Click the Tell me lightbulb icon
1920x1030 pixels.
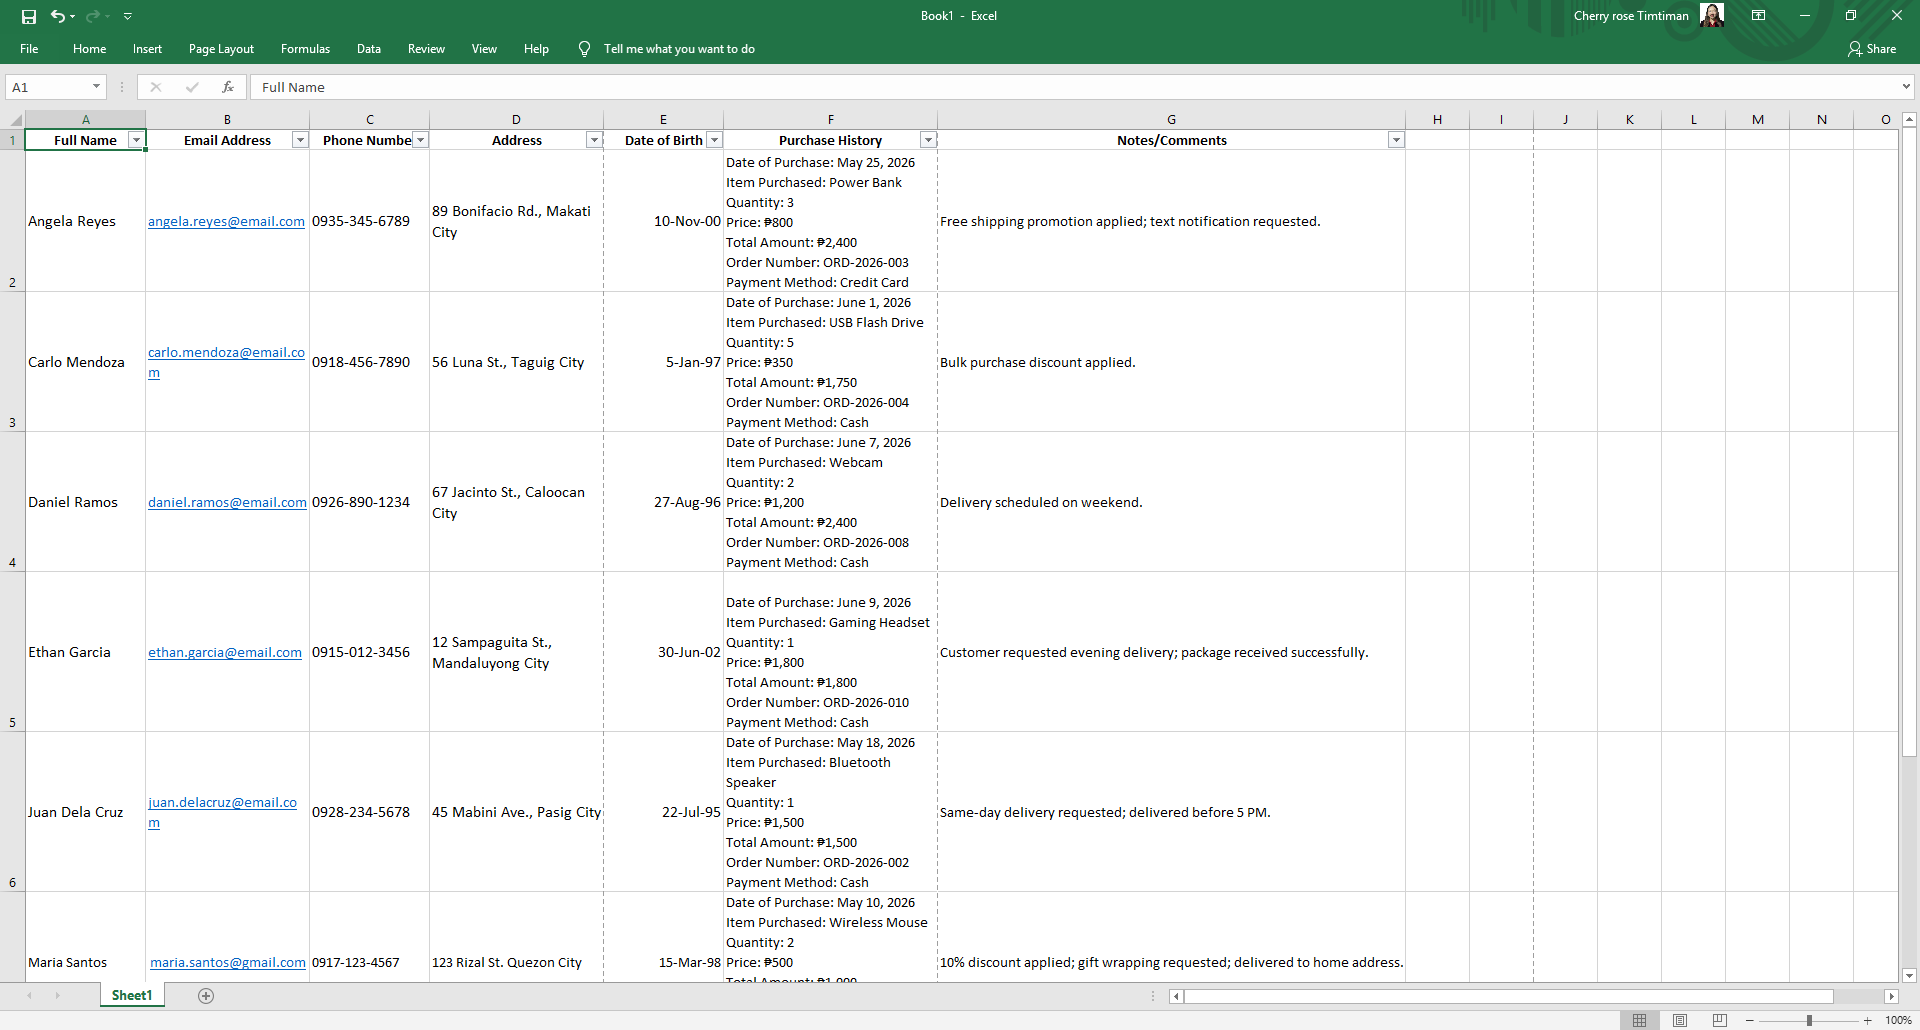click(584, 49)
